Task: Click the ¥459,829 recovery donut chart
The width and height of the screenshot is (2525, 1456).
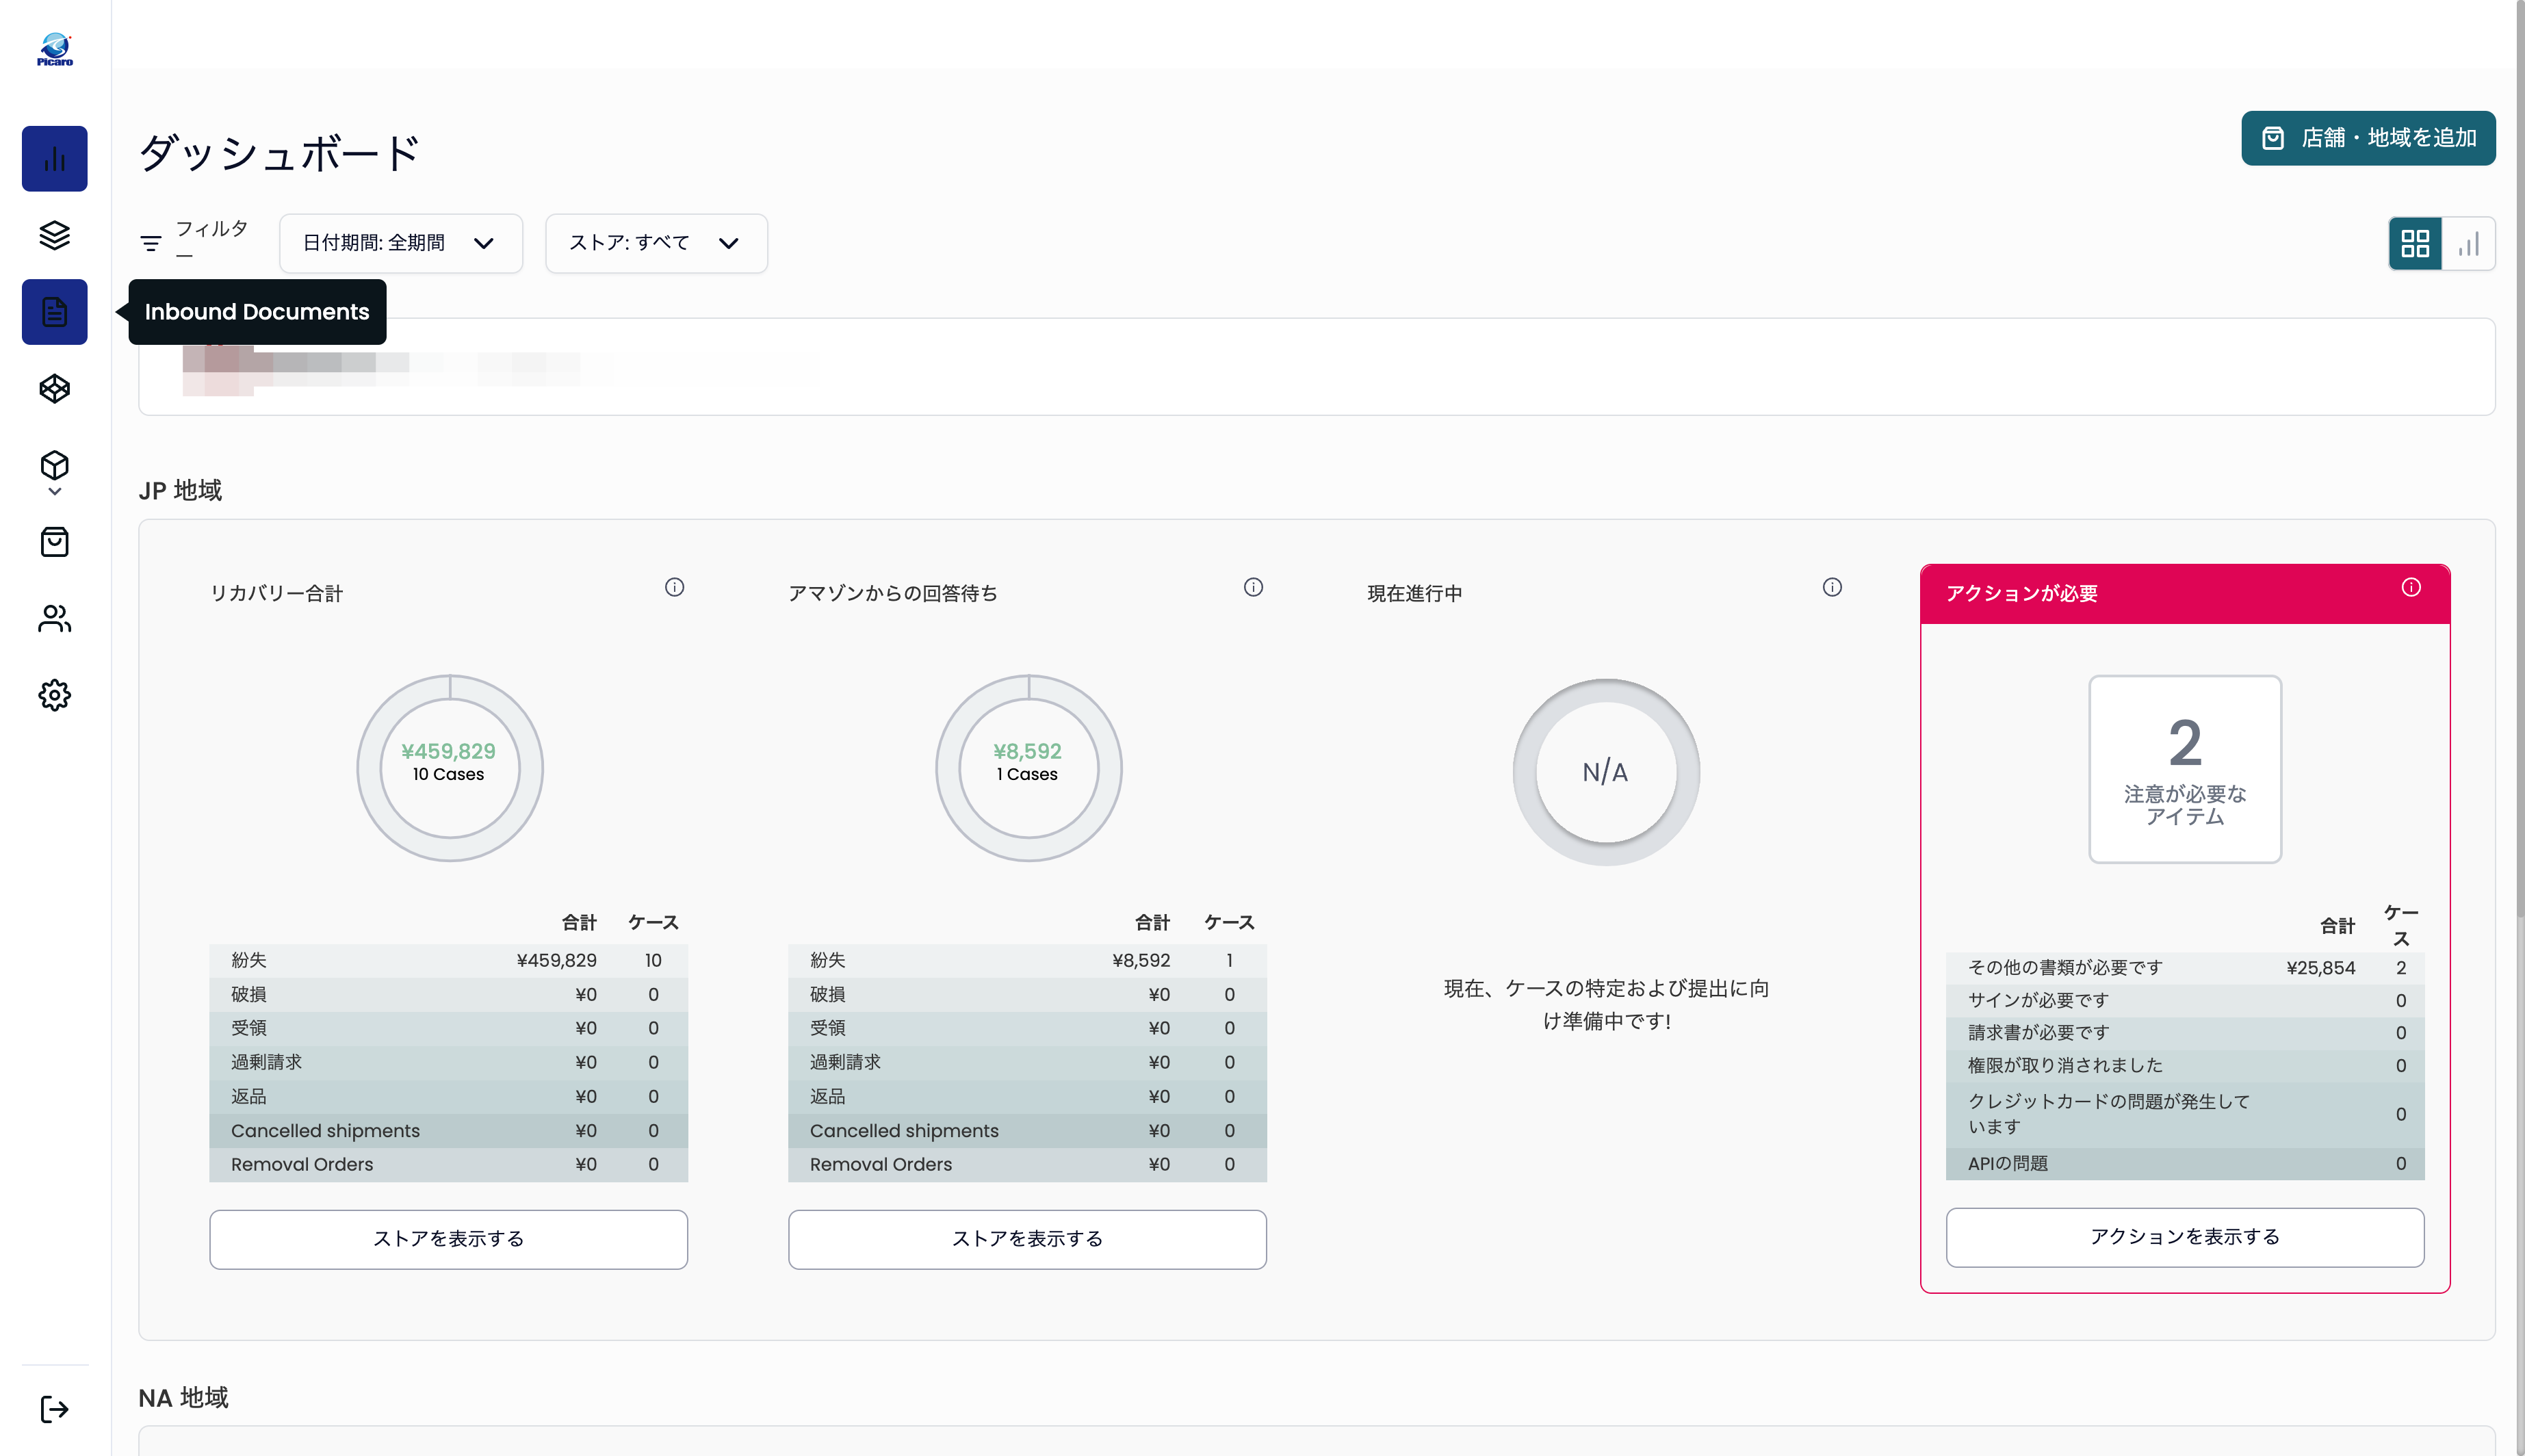Action: (451, 768)
